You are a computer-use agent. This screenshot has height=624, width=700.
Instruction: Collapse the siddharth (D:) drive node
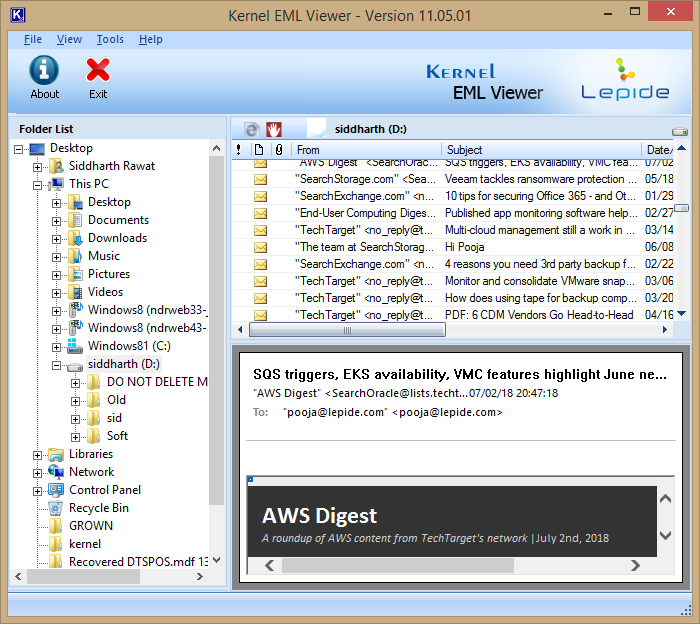(x=56, y=365)
